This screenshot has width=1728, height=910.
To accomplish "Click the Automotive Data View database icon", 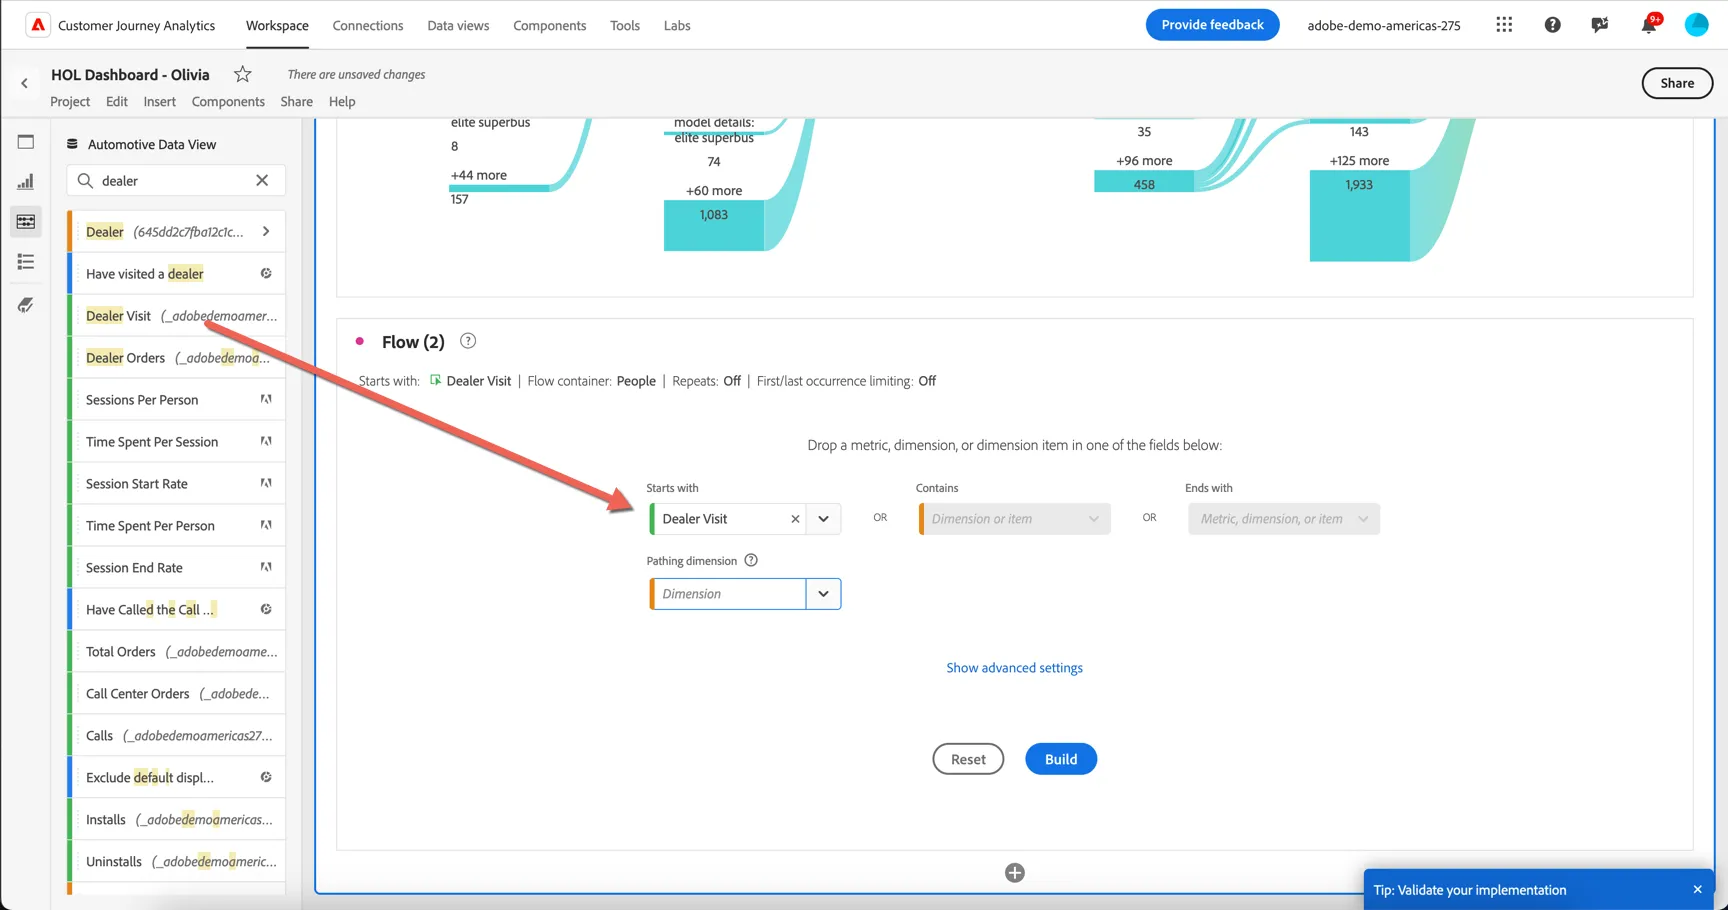I will point(72,144).
